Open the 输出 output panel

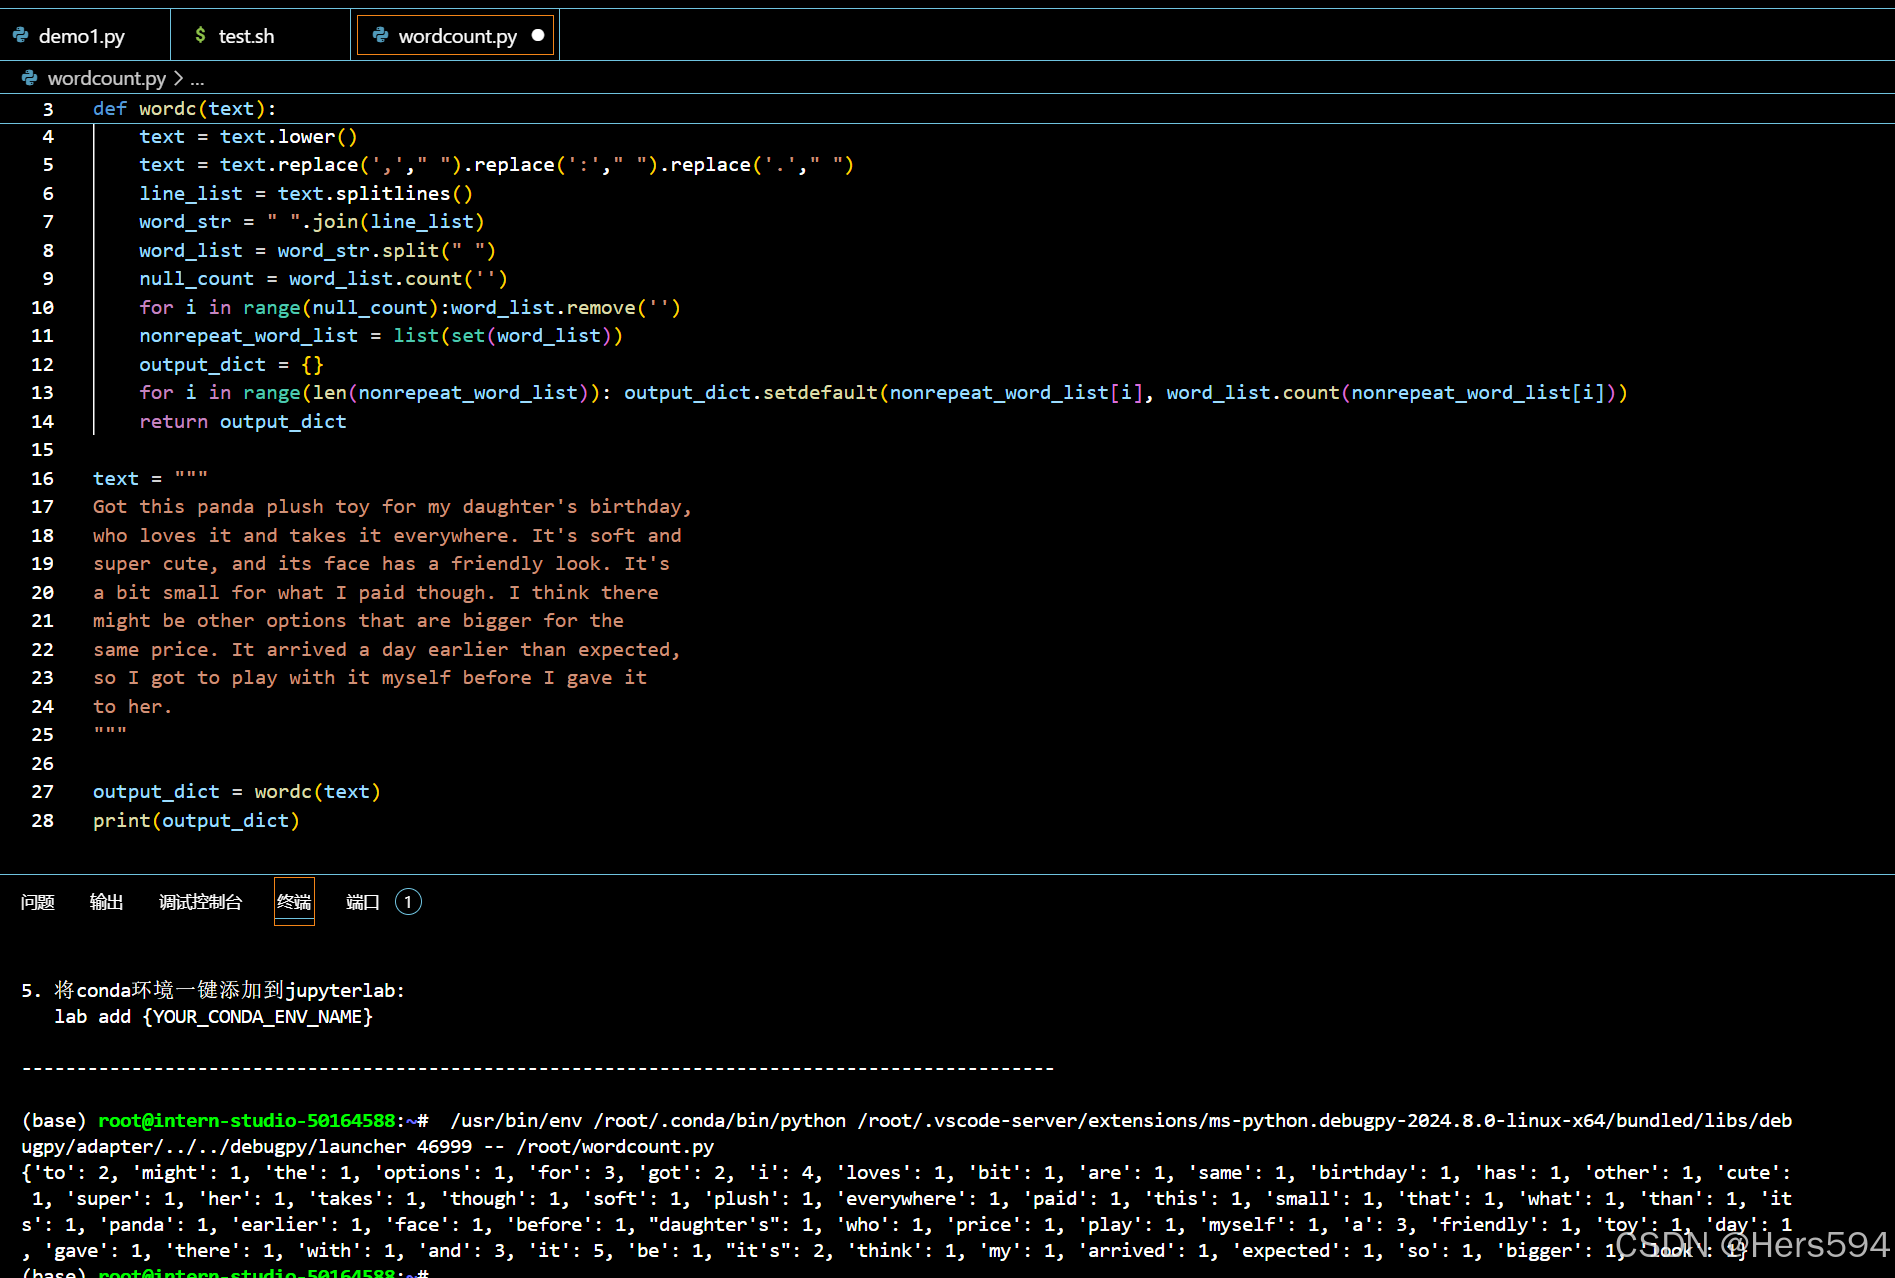click(x=106, y=901)
